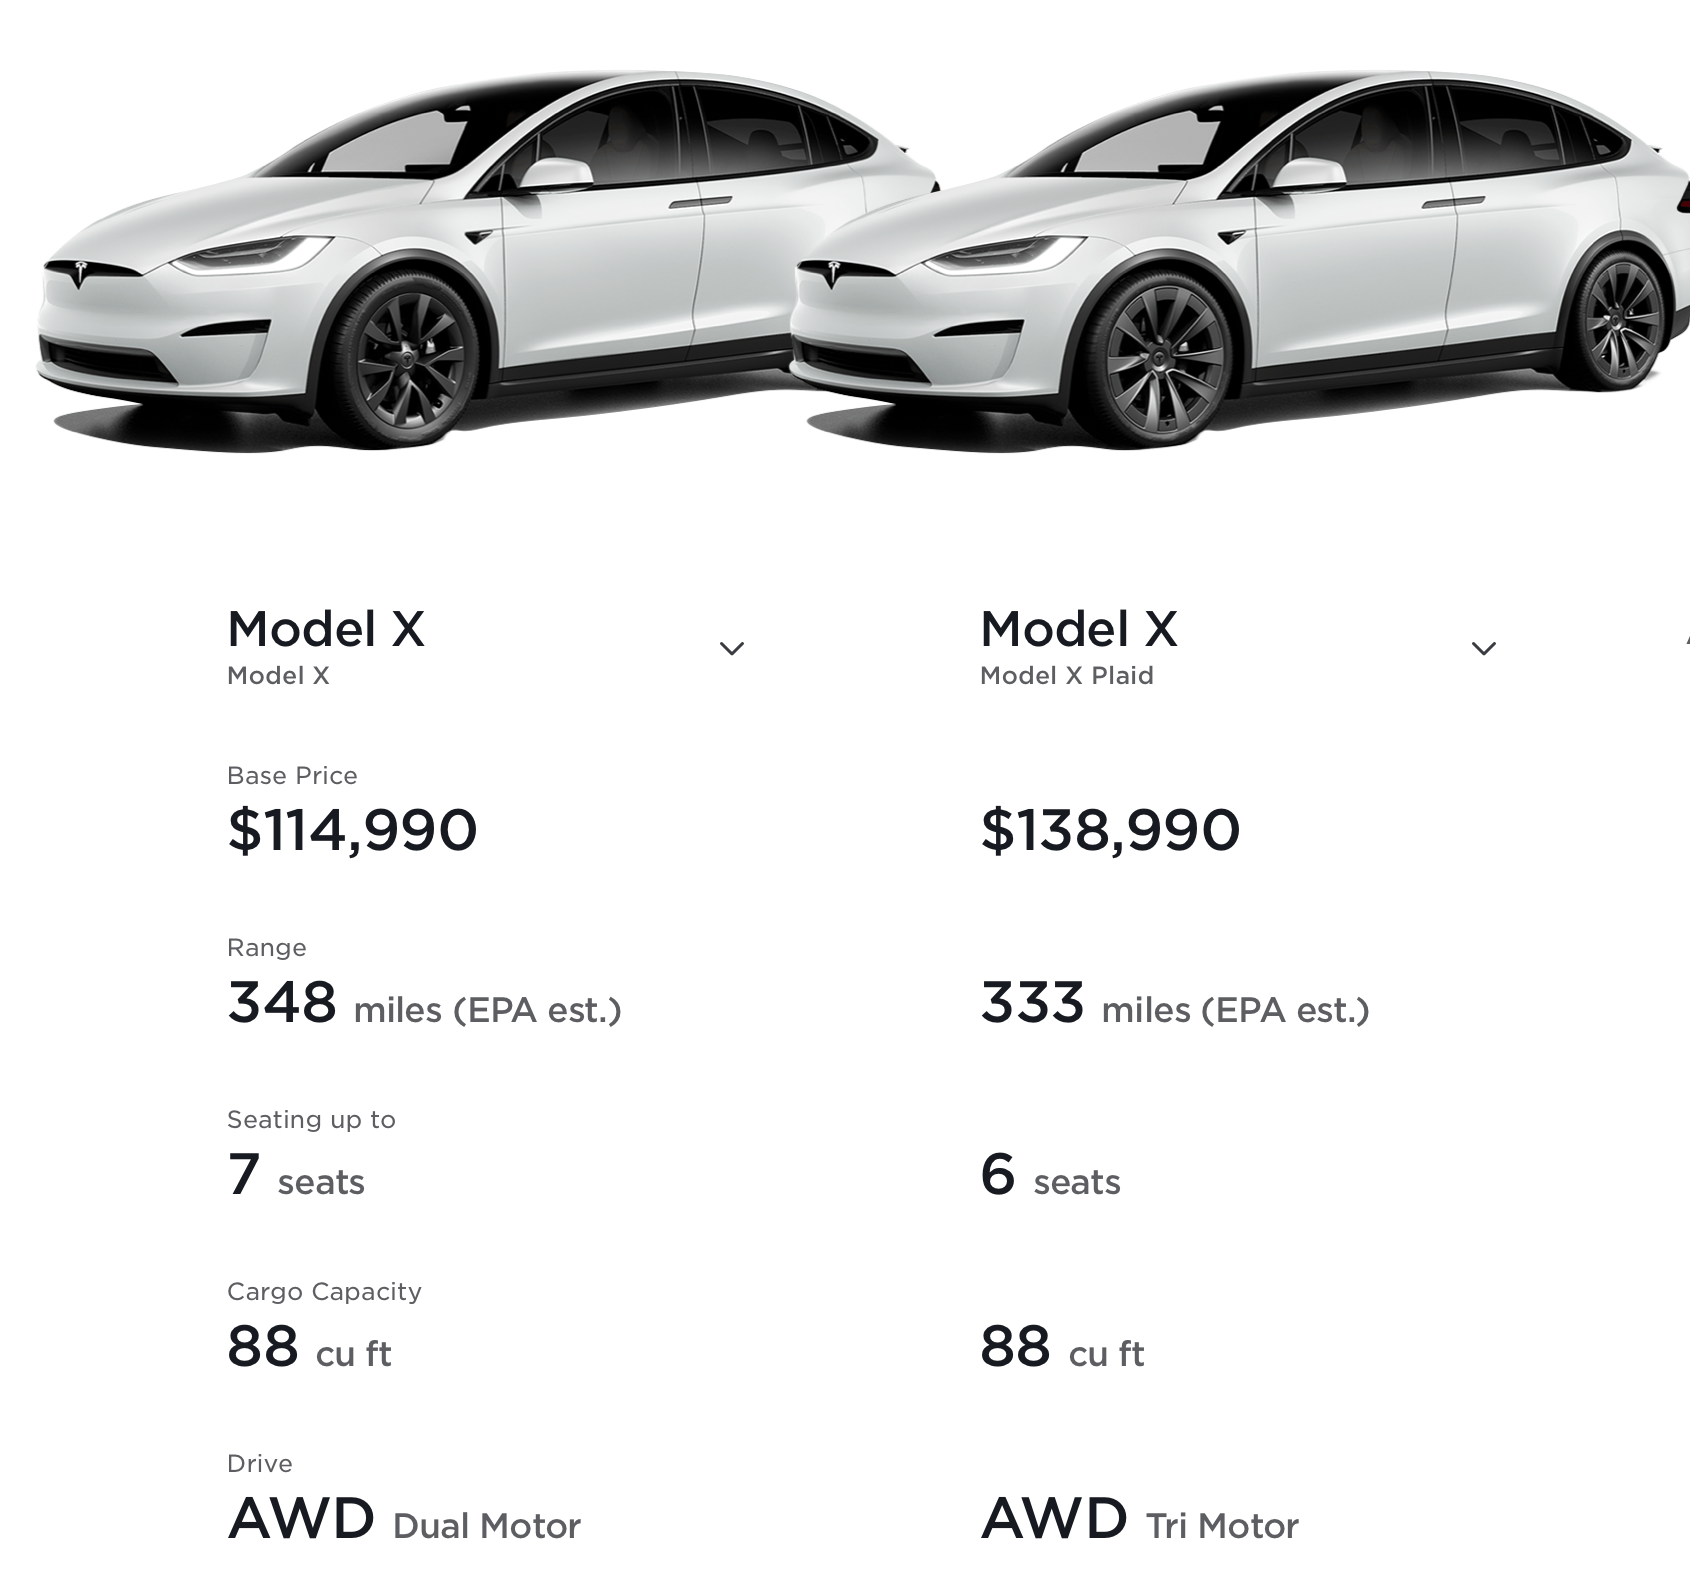Click the AWD Tri Motor text
Screen dimensions: 1690x1580
pyautogui.click(x=1139, y=1520)
